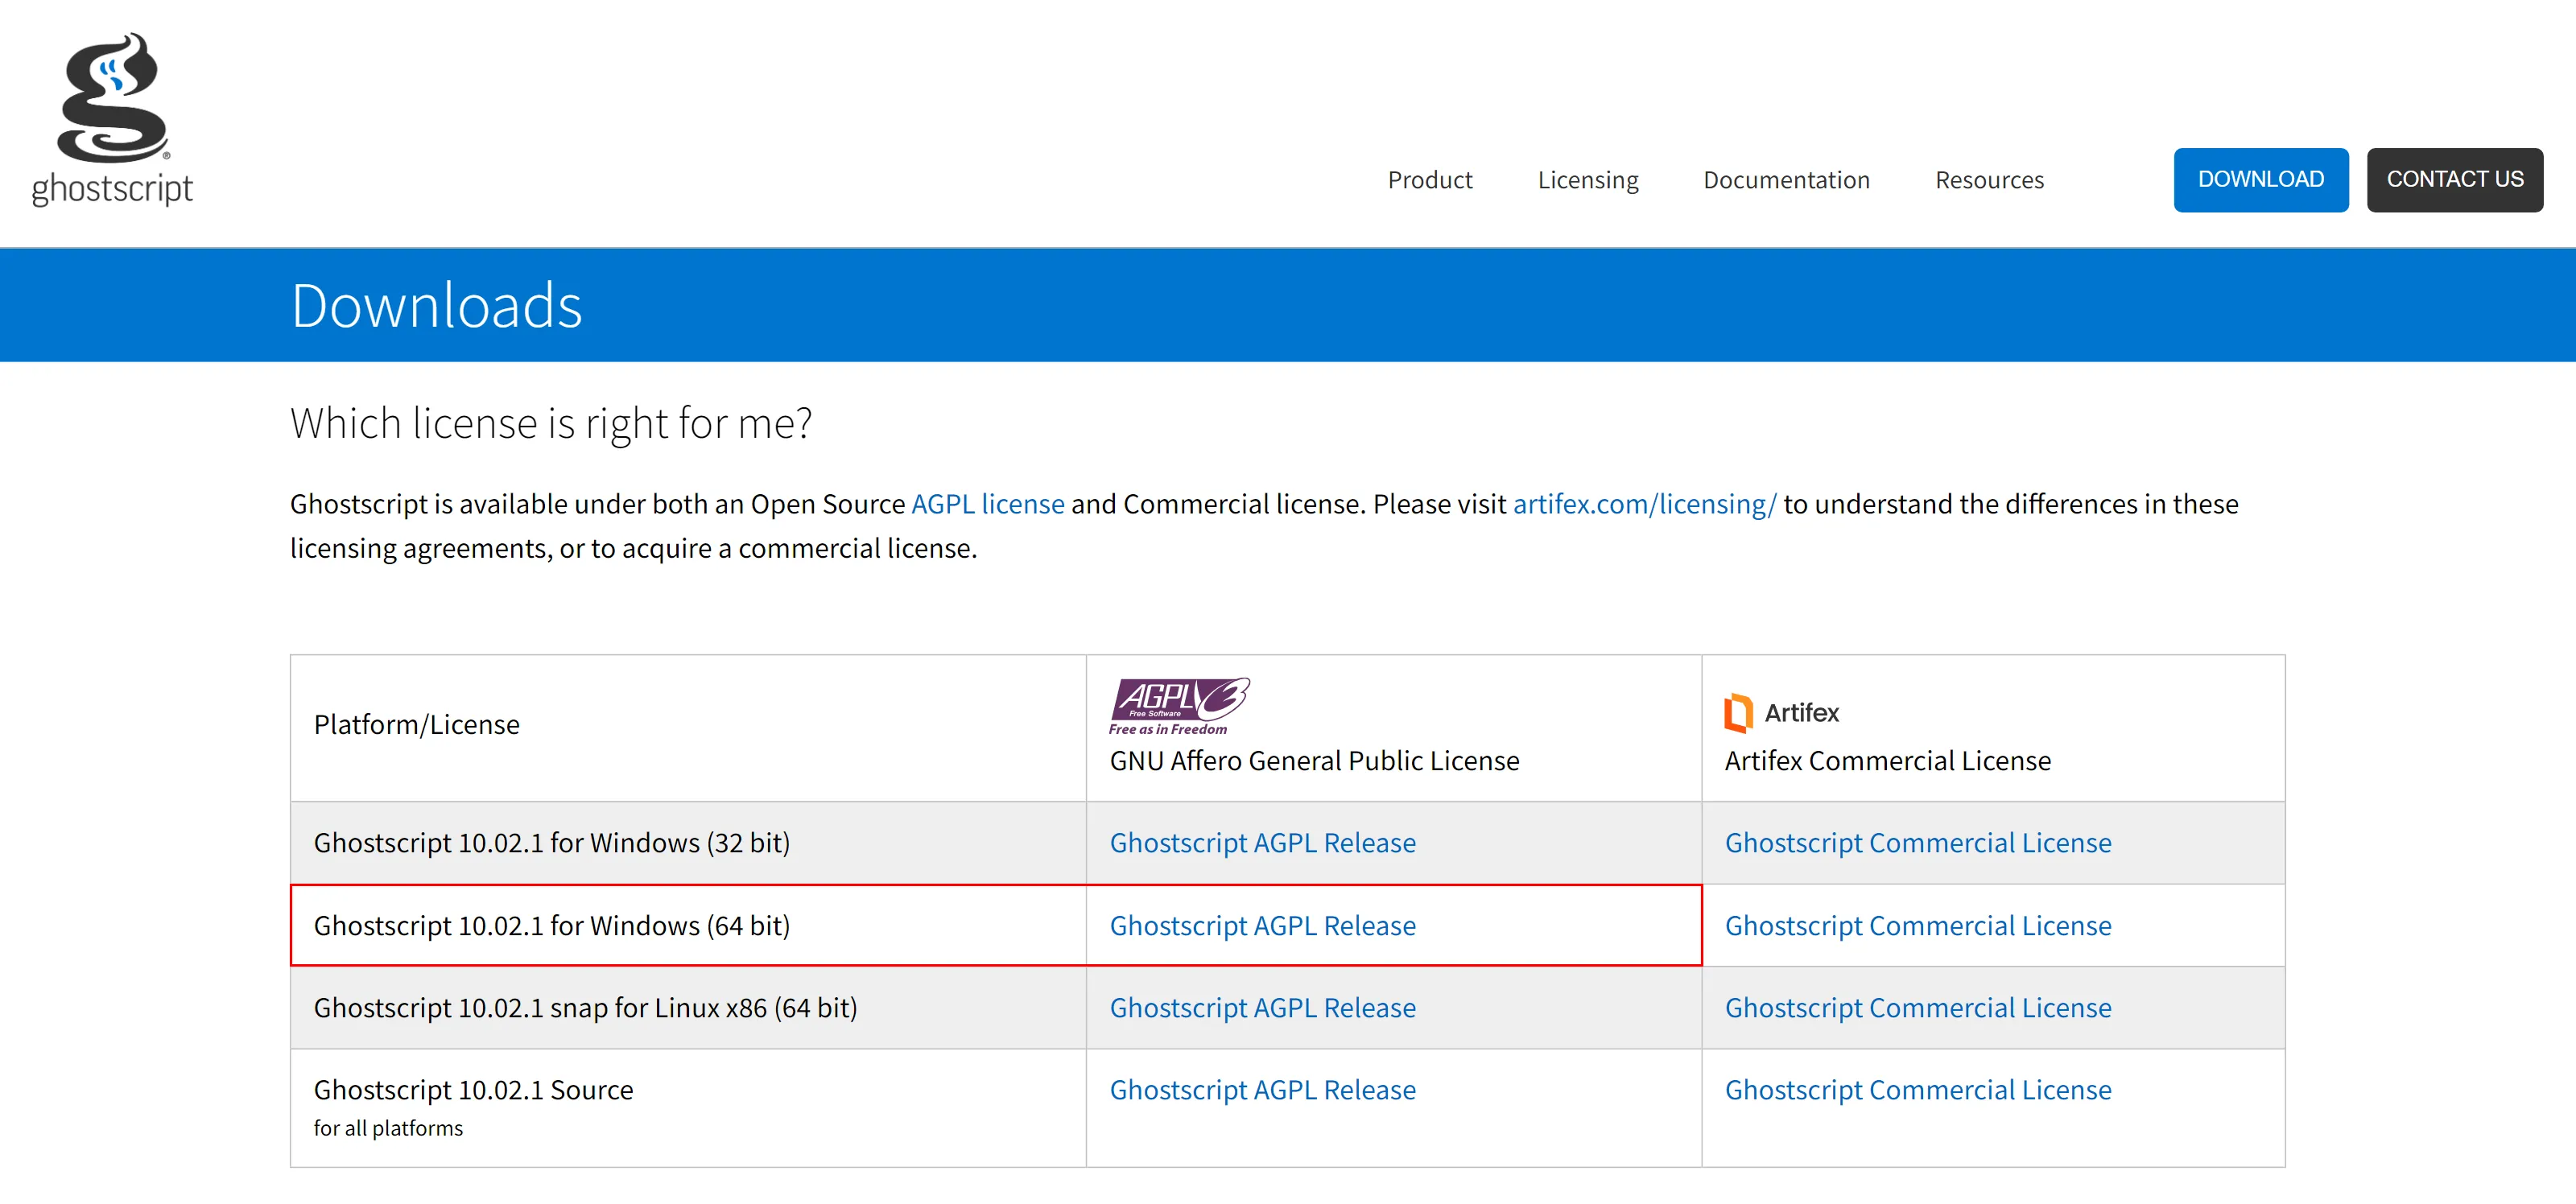Download AGPL Release for Windows 64 bit

point(1262,926)
